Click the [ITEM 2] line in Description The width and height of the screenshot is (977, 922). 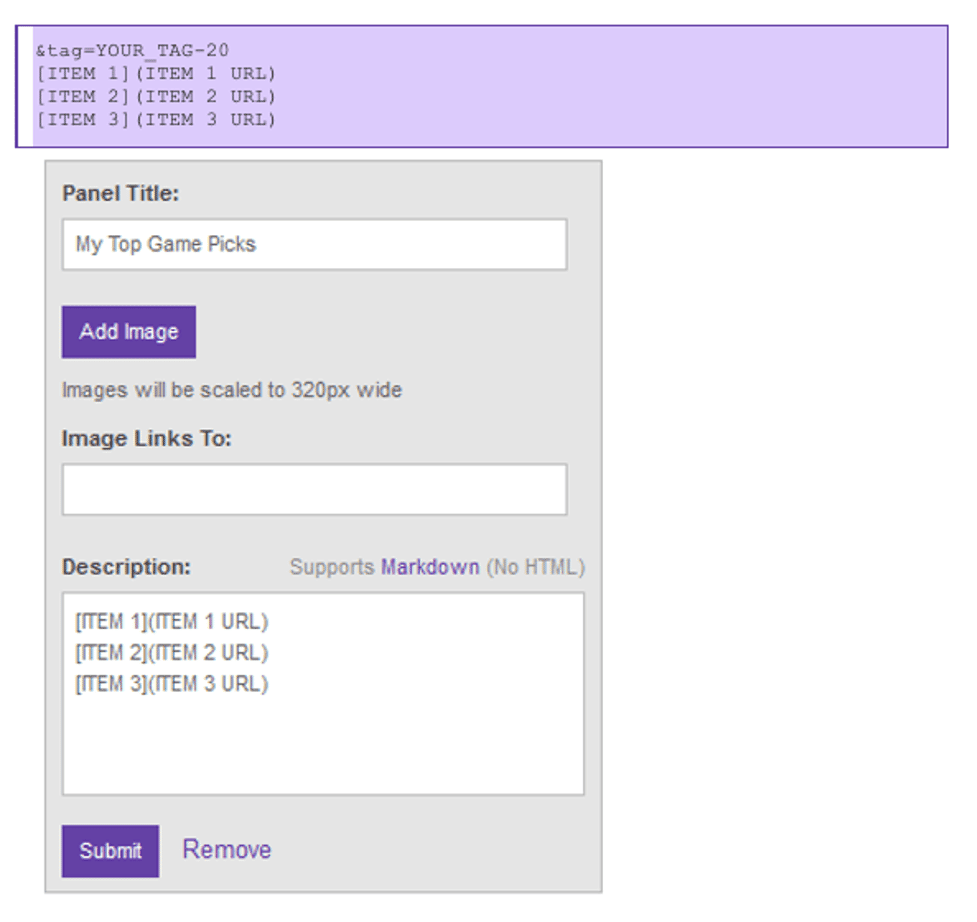(172, 653)
